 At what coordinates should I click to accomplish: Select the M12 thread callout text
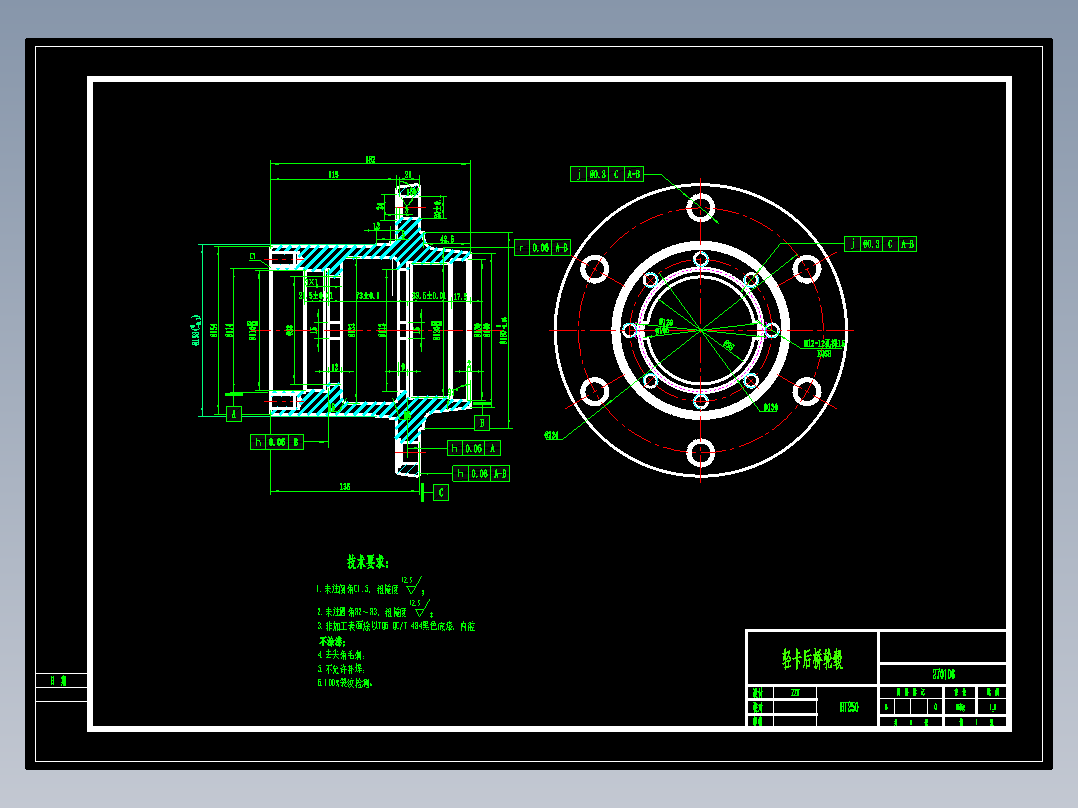click(x=824, y=343)
